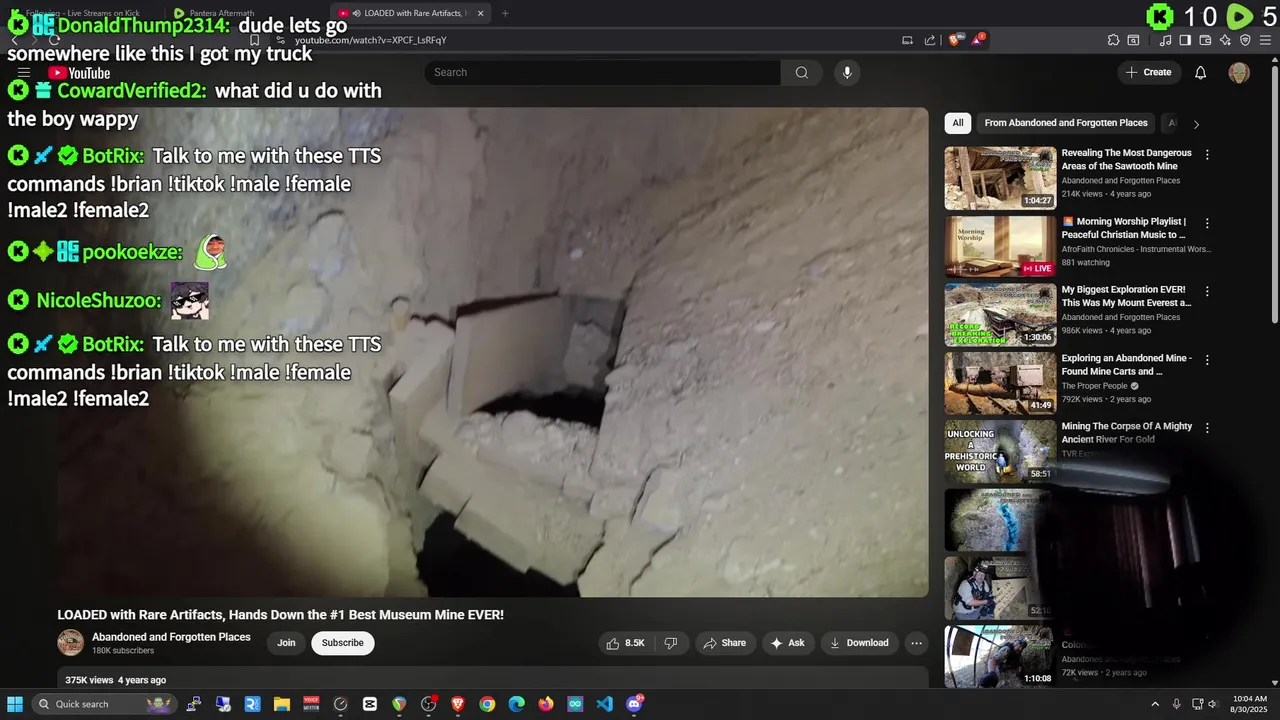Open Leo AI sparkle icon
The height and width of the screenshot is (720, 1280).
pyautogui.click(x=1225, y=40)
